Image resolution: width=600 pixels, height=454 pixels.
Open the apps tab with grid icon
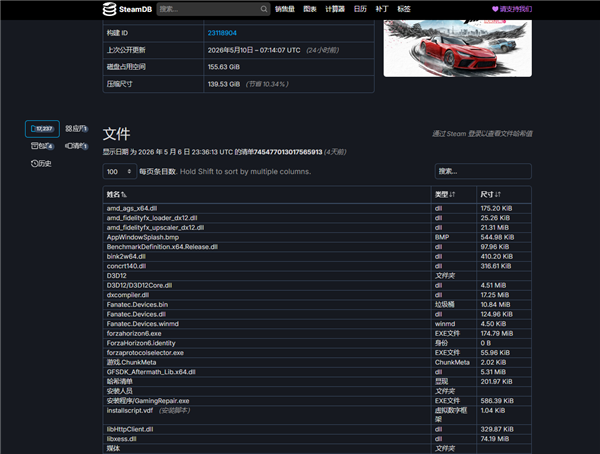point(77,129)
